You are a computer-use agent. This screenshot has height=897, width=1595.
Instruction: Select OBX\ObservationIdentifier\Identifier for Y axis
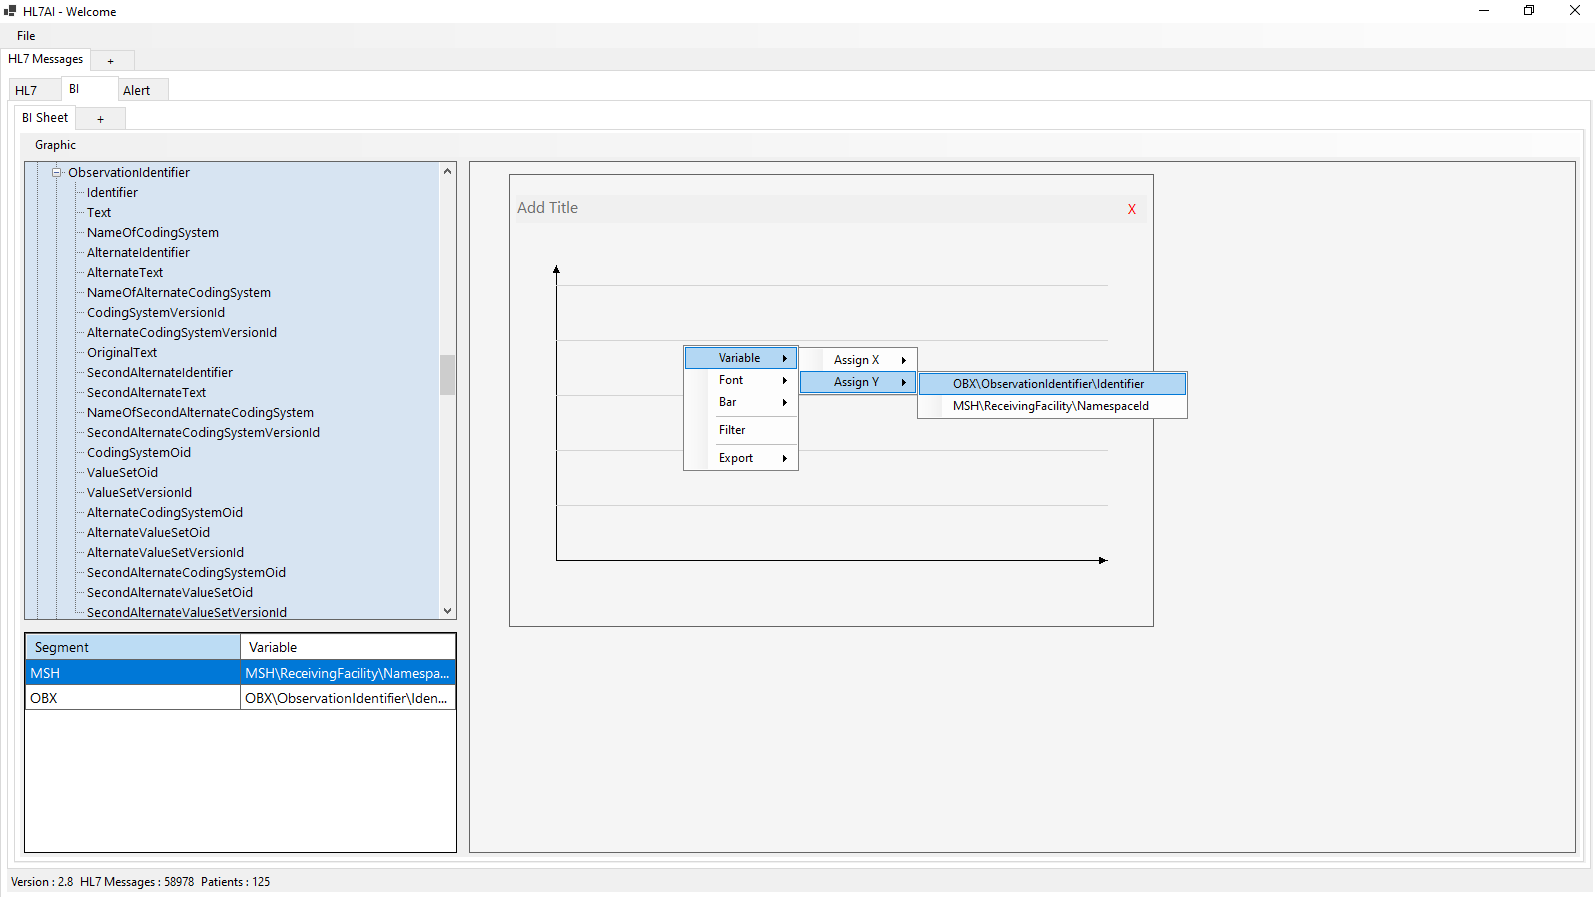[1048, 384]
